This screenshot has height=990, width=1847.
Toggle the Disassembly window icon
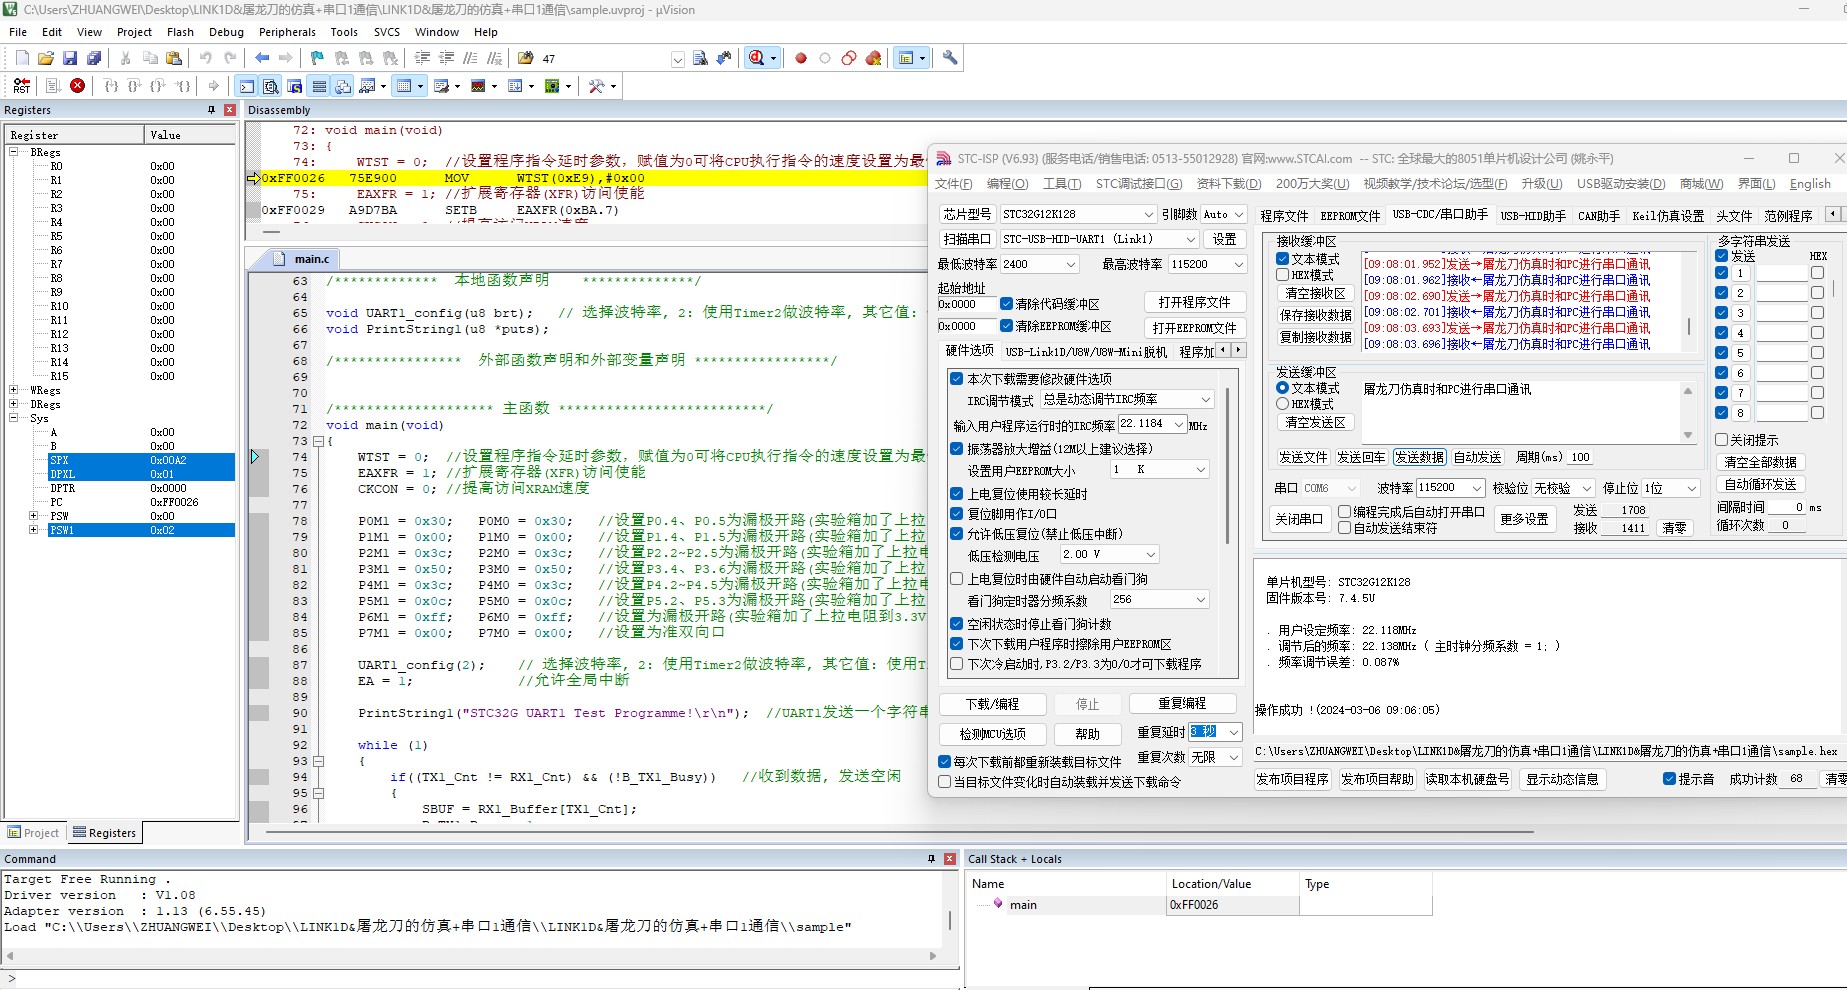[x=271, y=86]
